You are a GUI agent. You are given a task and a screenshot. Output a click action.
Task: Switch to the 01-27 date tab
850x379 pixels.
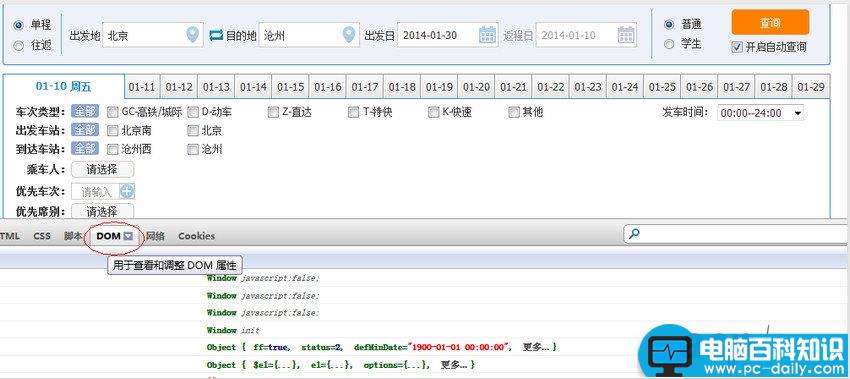point(737,87)
